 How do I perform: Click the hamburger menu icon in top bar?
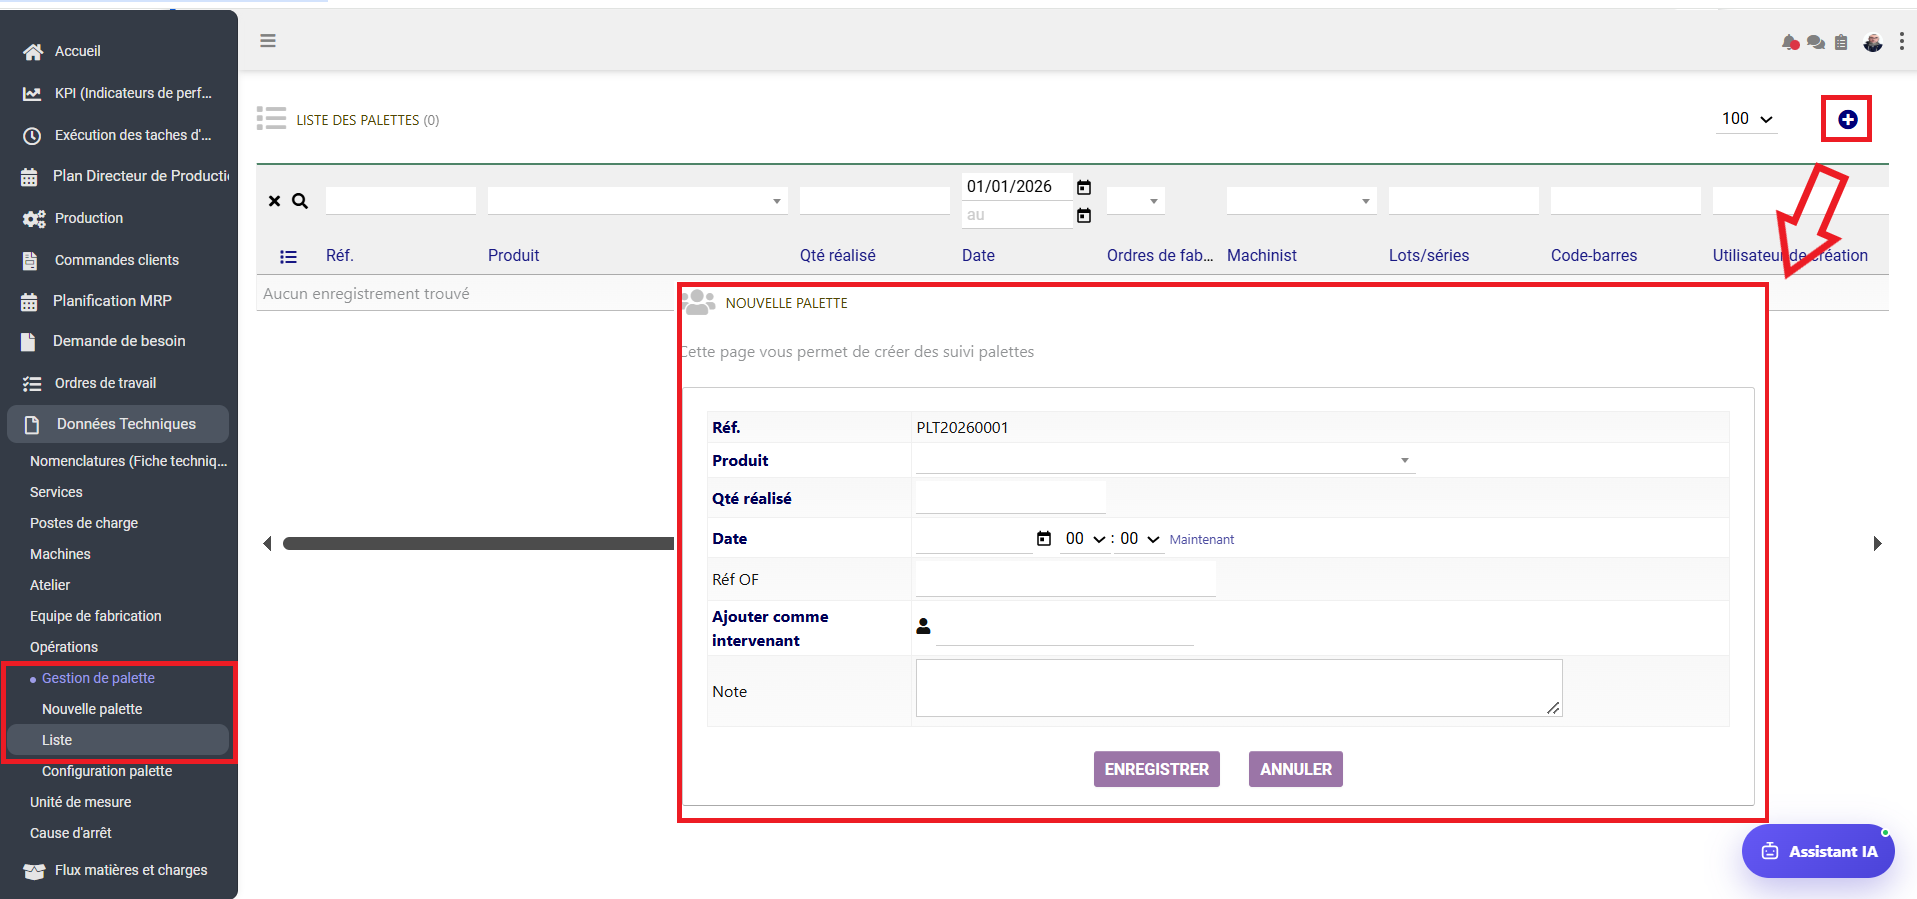click(x=268, y=41)
